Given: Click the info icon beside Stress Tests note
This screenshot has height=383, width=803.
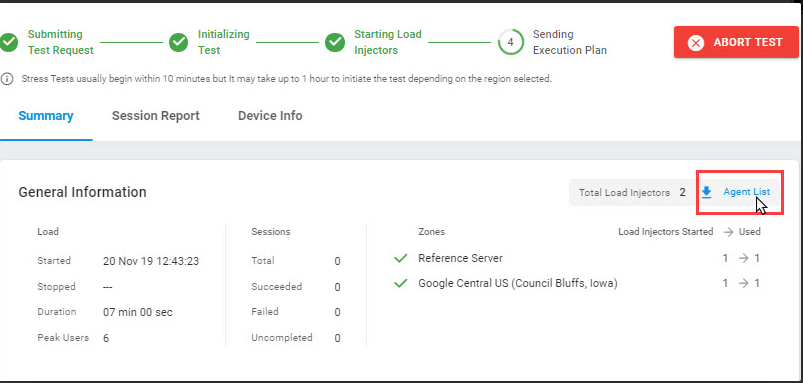Looking at the screenshot, I should 7,79.
